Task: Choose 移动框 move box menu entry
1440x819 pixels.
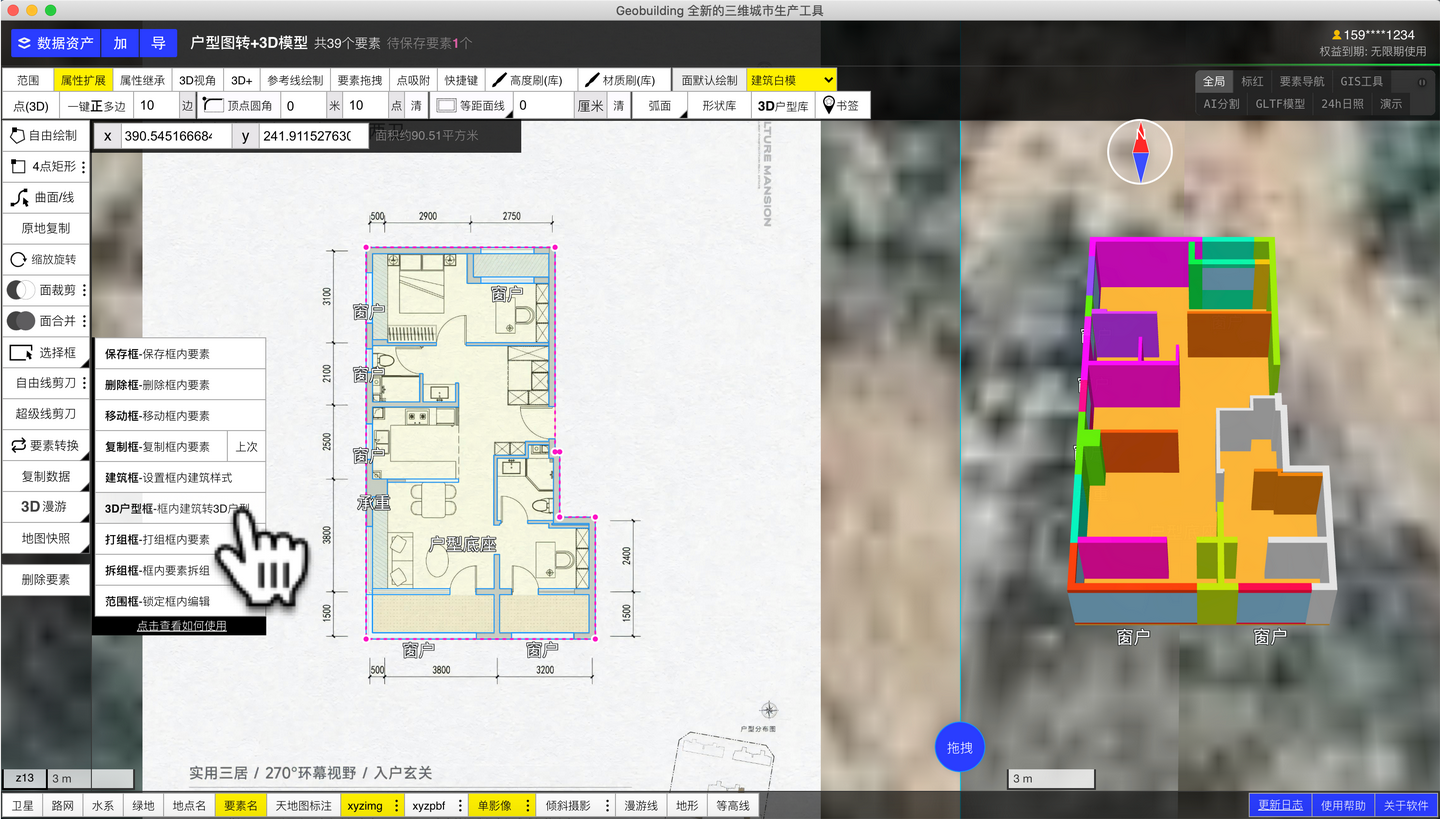Action: 180,415
